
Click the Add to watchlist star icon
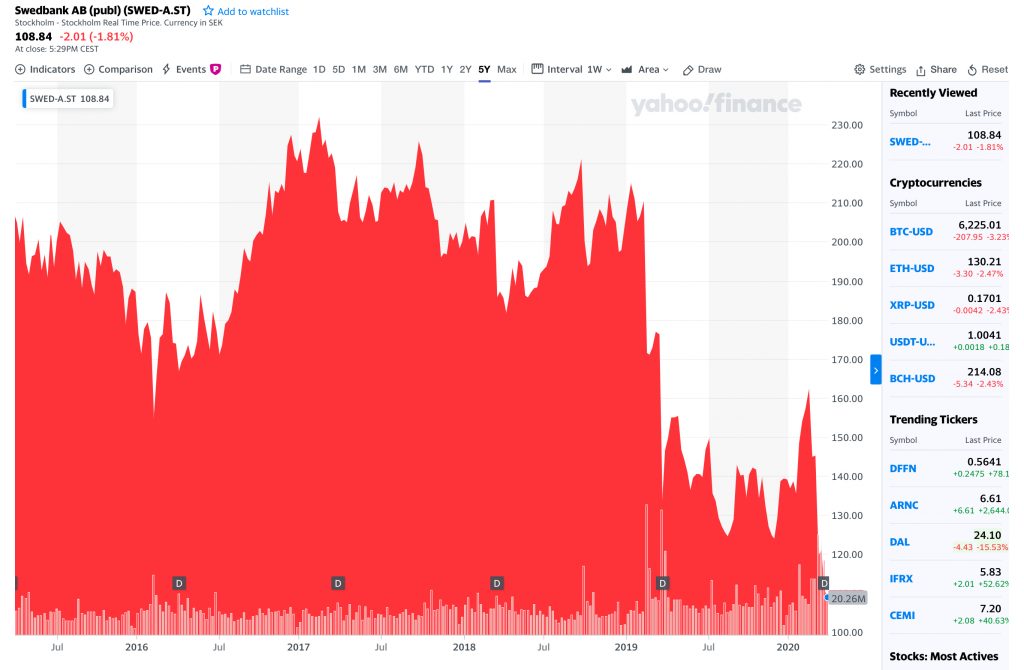pyautogui.click(x=208, y=10)
